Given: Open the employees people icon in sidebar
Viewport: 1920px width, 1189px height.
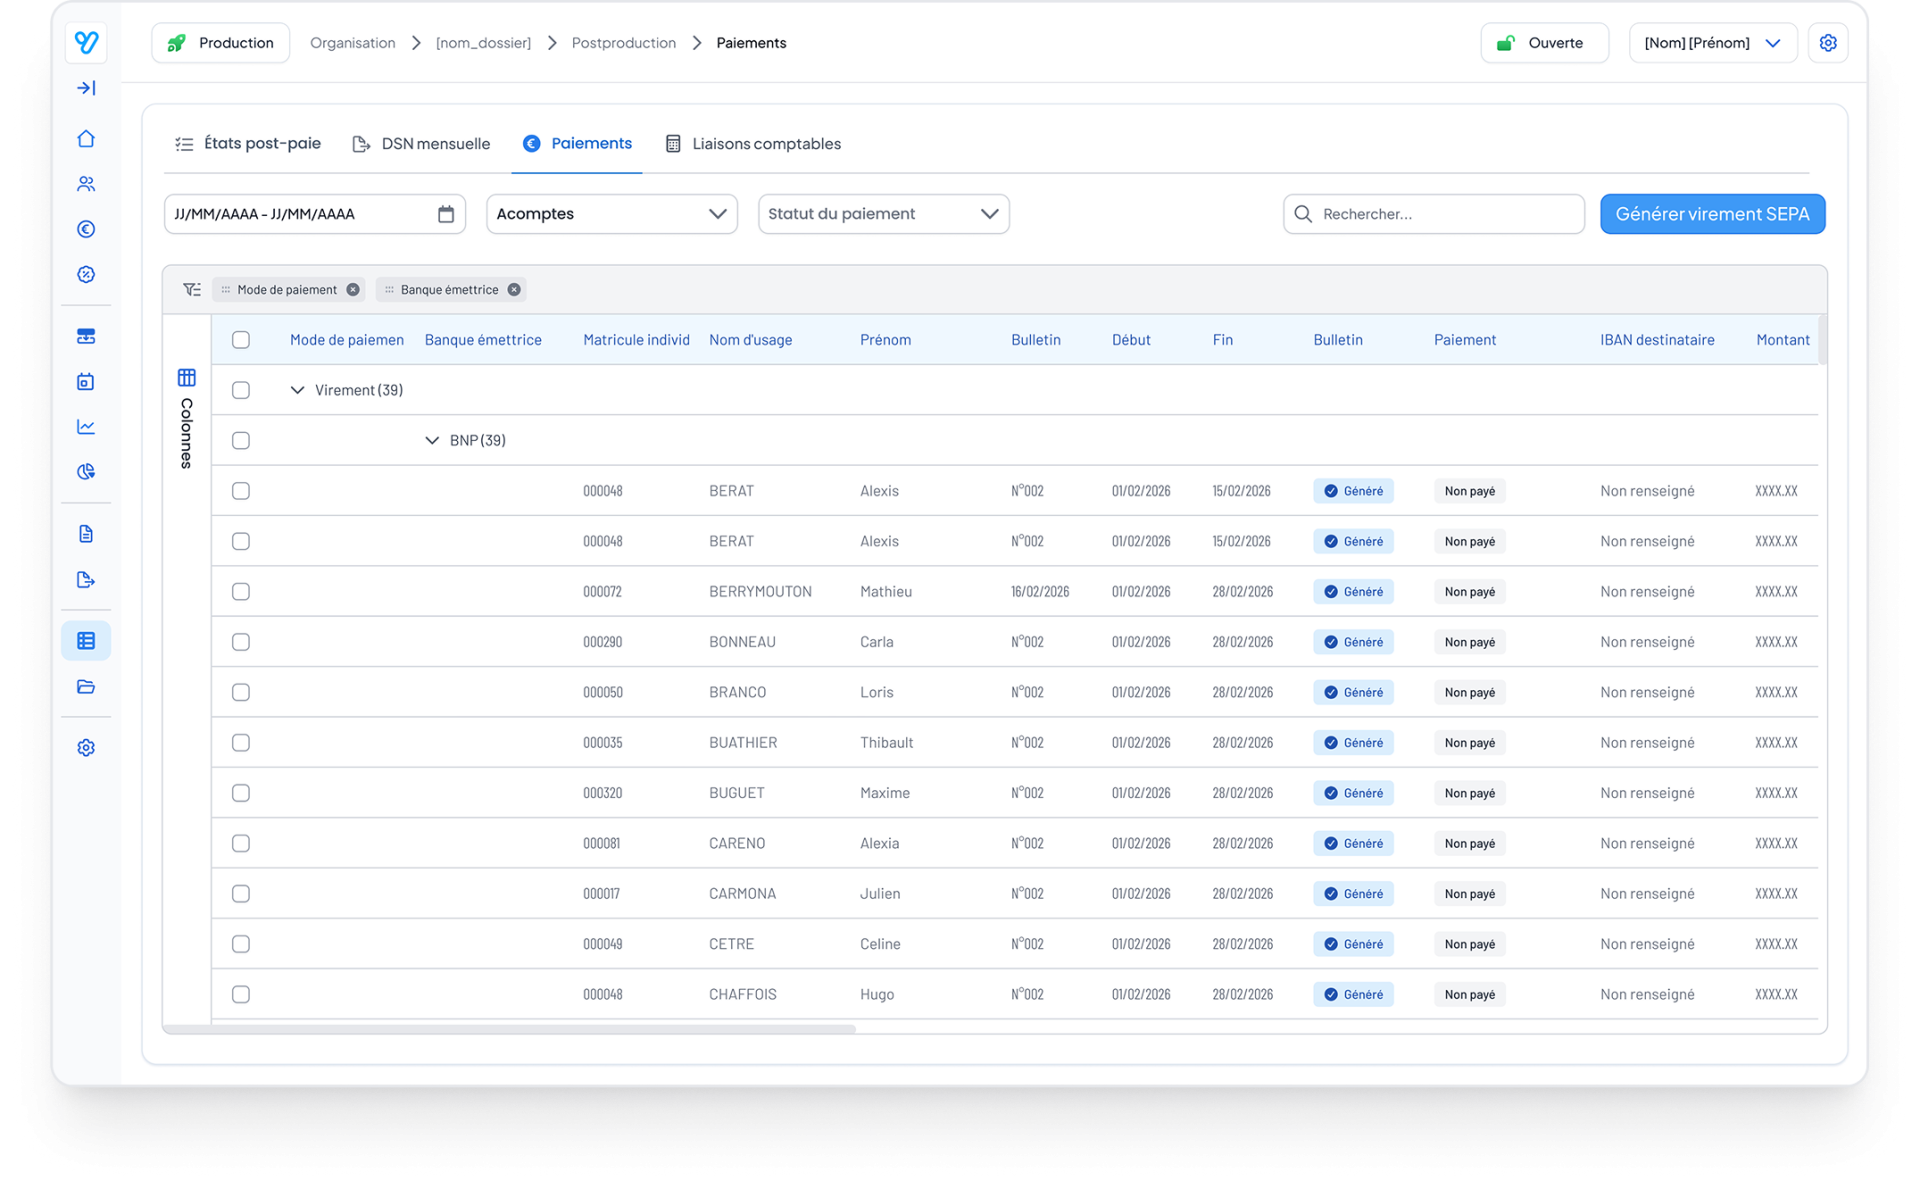Looking at the screenshot, I should (x=86, y=184).
